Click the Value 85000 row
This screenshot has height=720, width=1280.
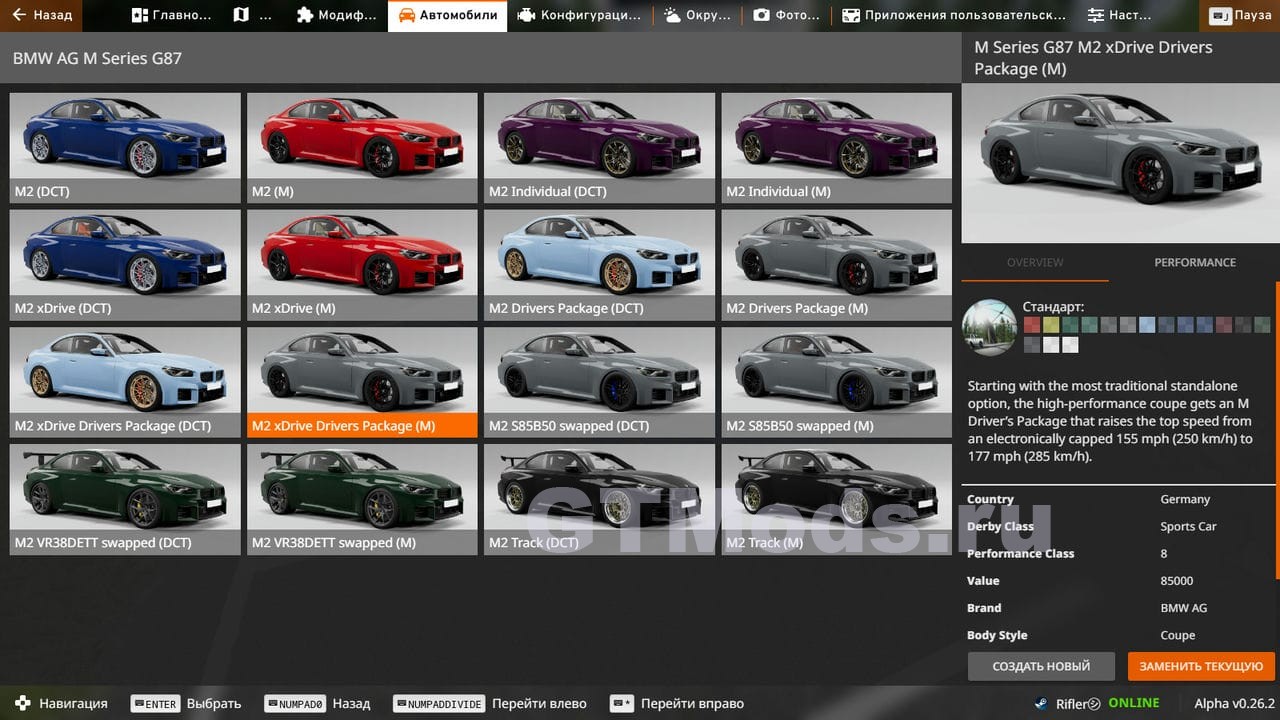(1120, 580)
